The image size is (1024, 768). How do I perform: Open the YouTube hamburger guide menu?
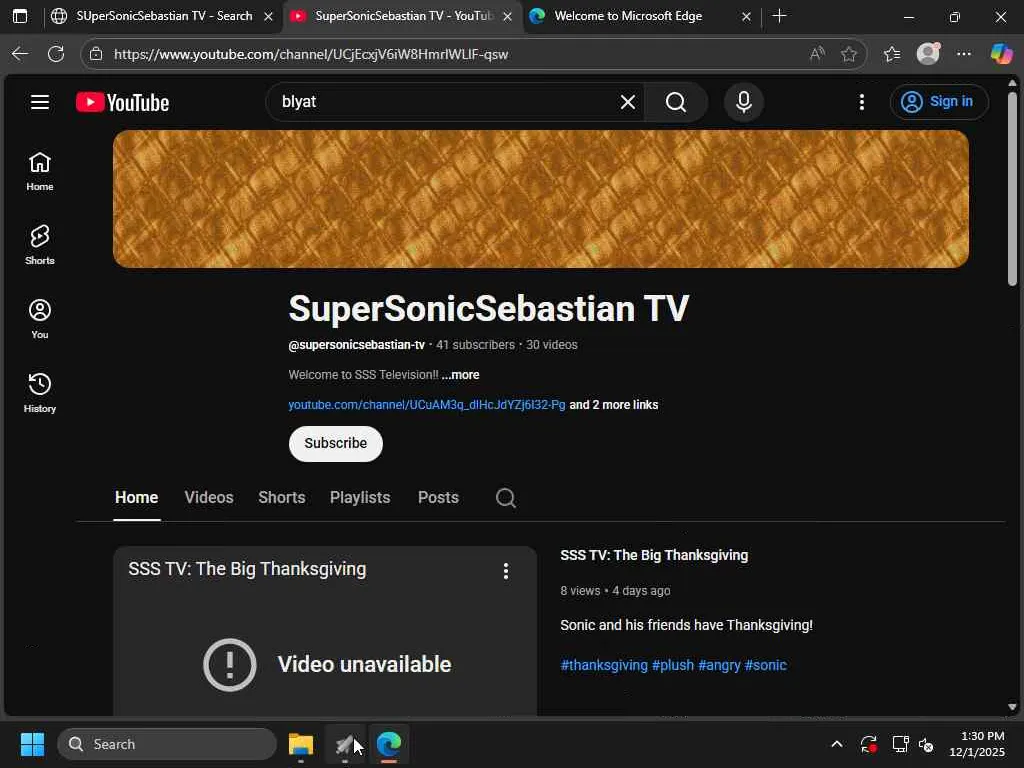40,102
